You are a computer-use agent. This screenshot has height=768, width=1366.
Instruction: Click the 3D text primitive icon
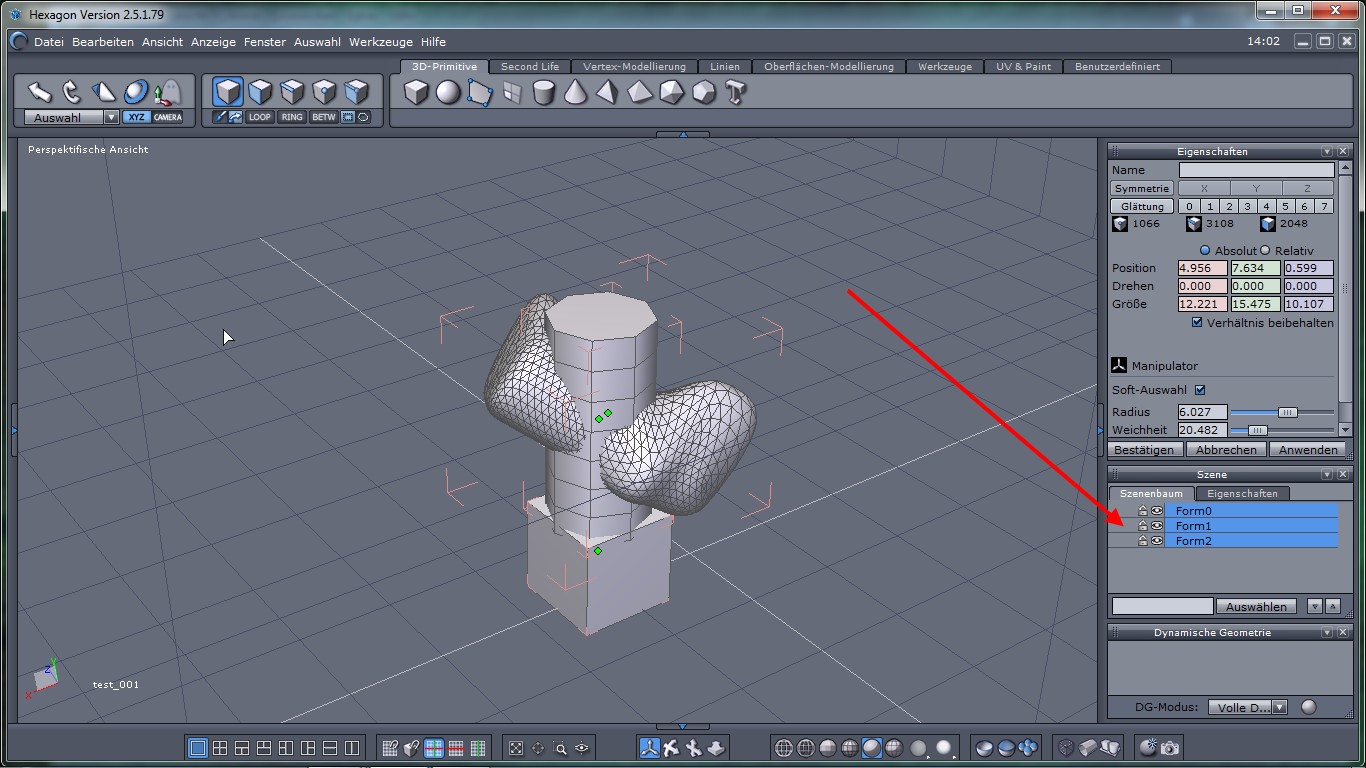pyautogui.click(x=736, y=93)
